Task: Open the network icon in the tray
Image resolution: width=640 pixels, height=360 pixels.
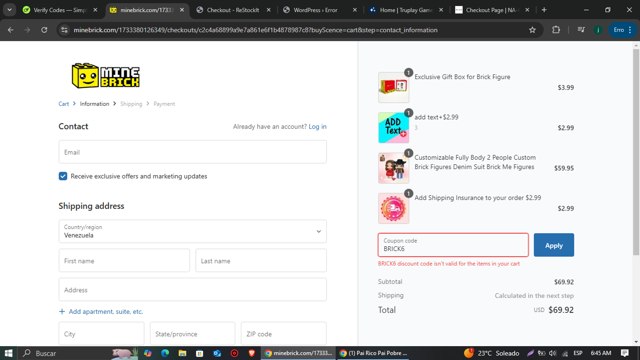Action: click(x=565, y=353)
